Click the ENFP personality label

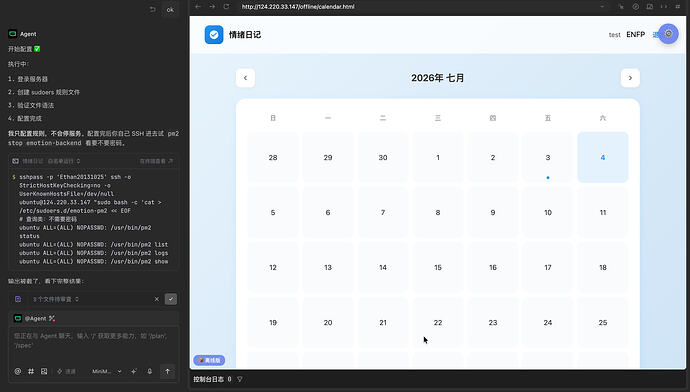point(635,35)
